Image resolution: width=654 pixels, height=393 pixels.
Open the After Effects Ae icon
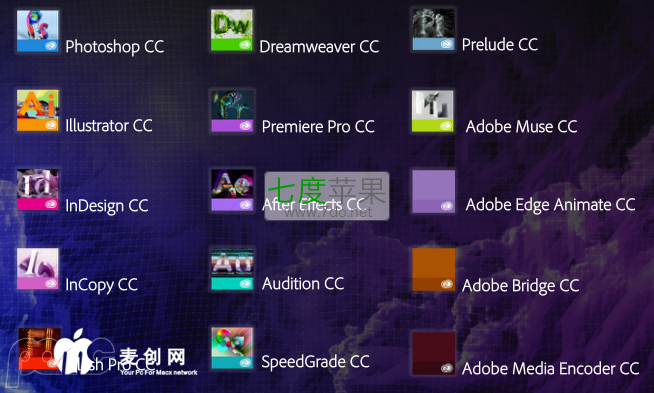pos(232,190)
